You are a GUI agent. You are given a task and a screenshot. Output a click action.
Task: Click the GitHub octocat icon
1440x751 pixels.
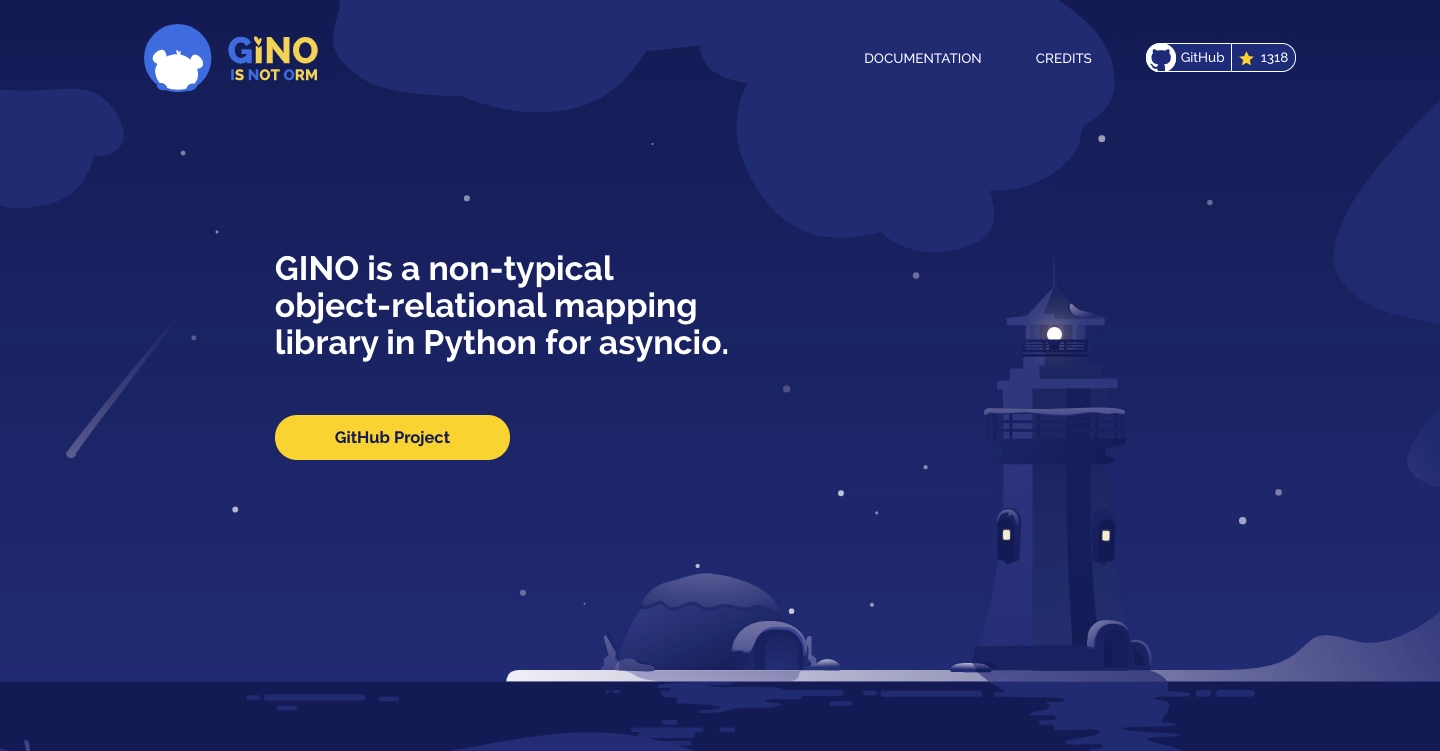pos(1161,58)
